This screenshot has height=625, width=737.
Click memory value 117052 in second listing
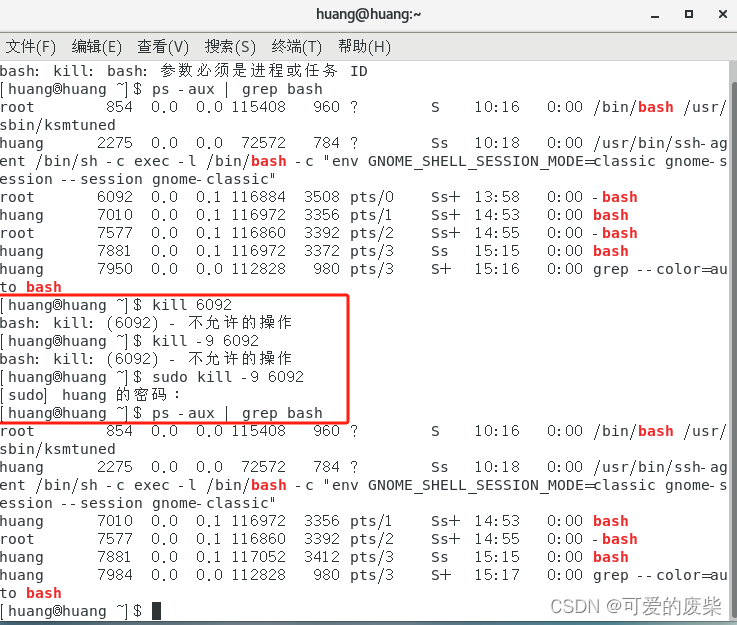coord(259,557)
